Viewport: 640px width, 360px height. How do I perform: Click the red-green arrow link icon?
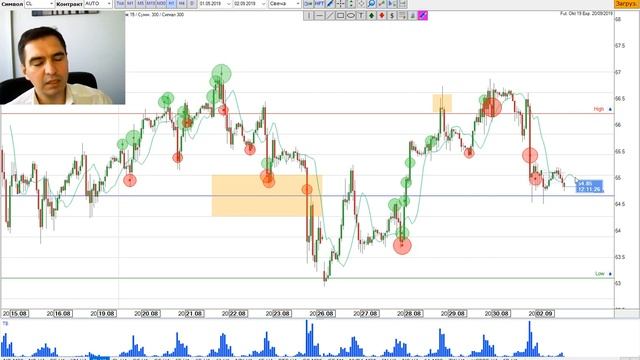pos(382,4)
